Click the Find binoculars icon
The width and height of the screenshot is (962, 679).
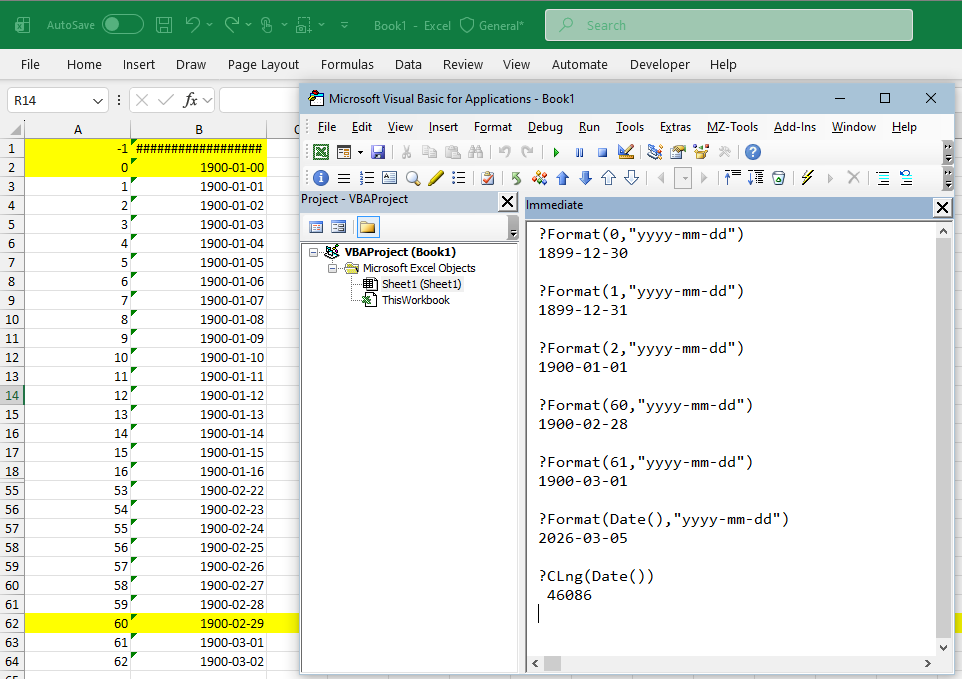[477, 152]
